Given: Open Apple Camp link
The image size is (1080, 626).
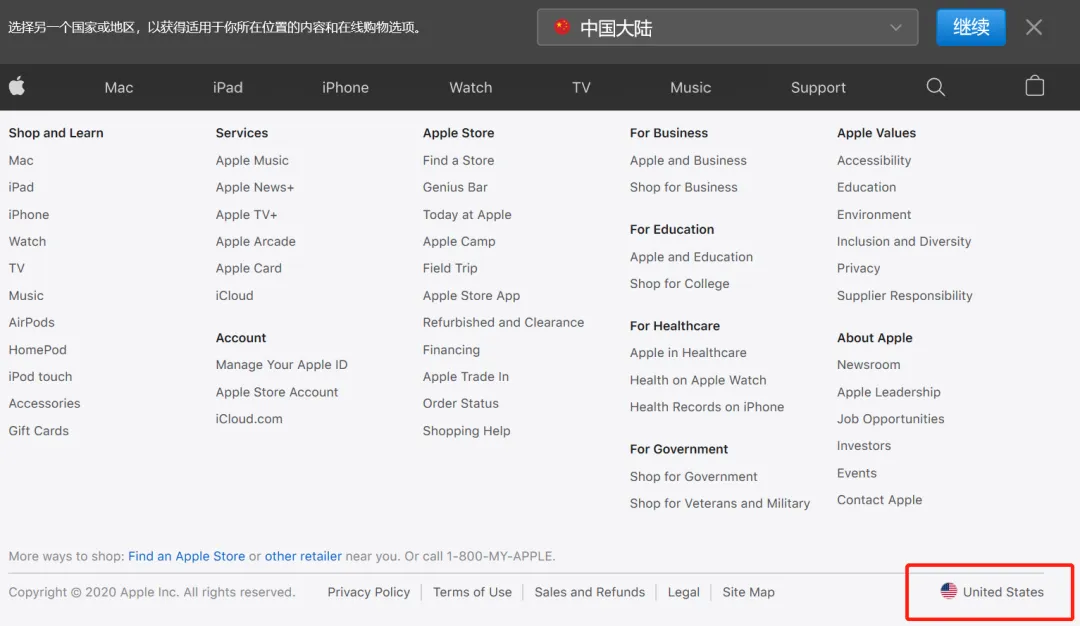Looking at the screenshot, I should [459, 242].
